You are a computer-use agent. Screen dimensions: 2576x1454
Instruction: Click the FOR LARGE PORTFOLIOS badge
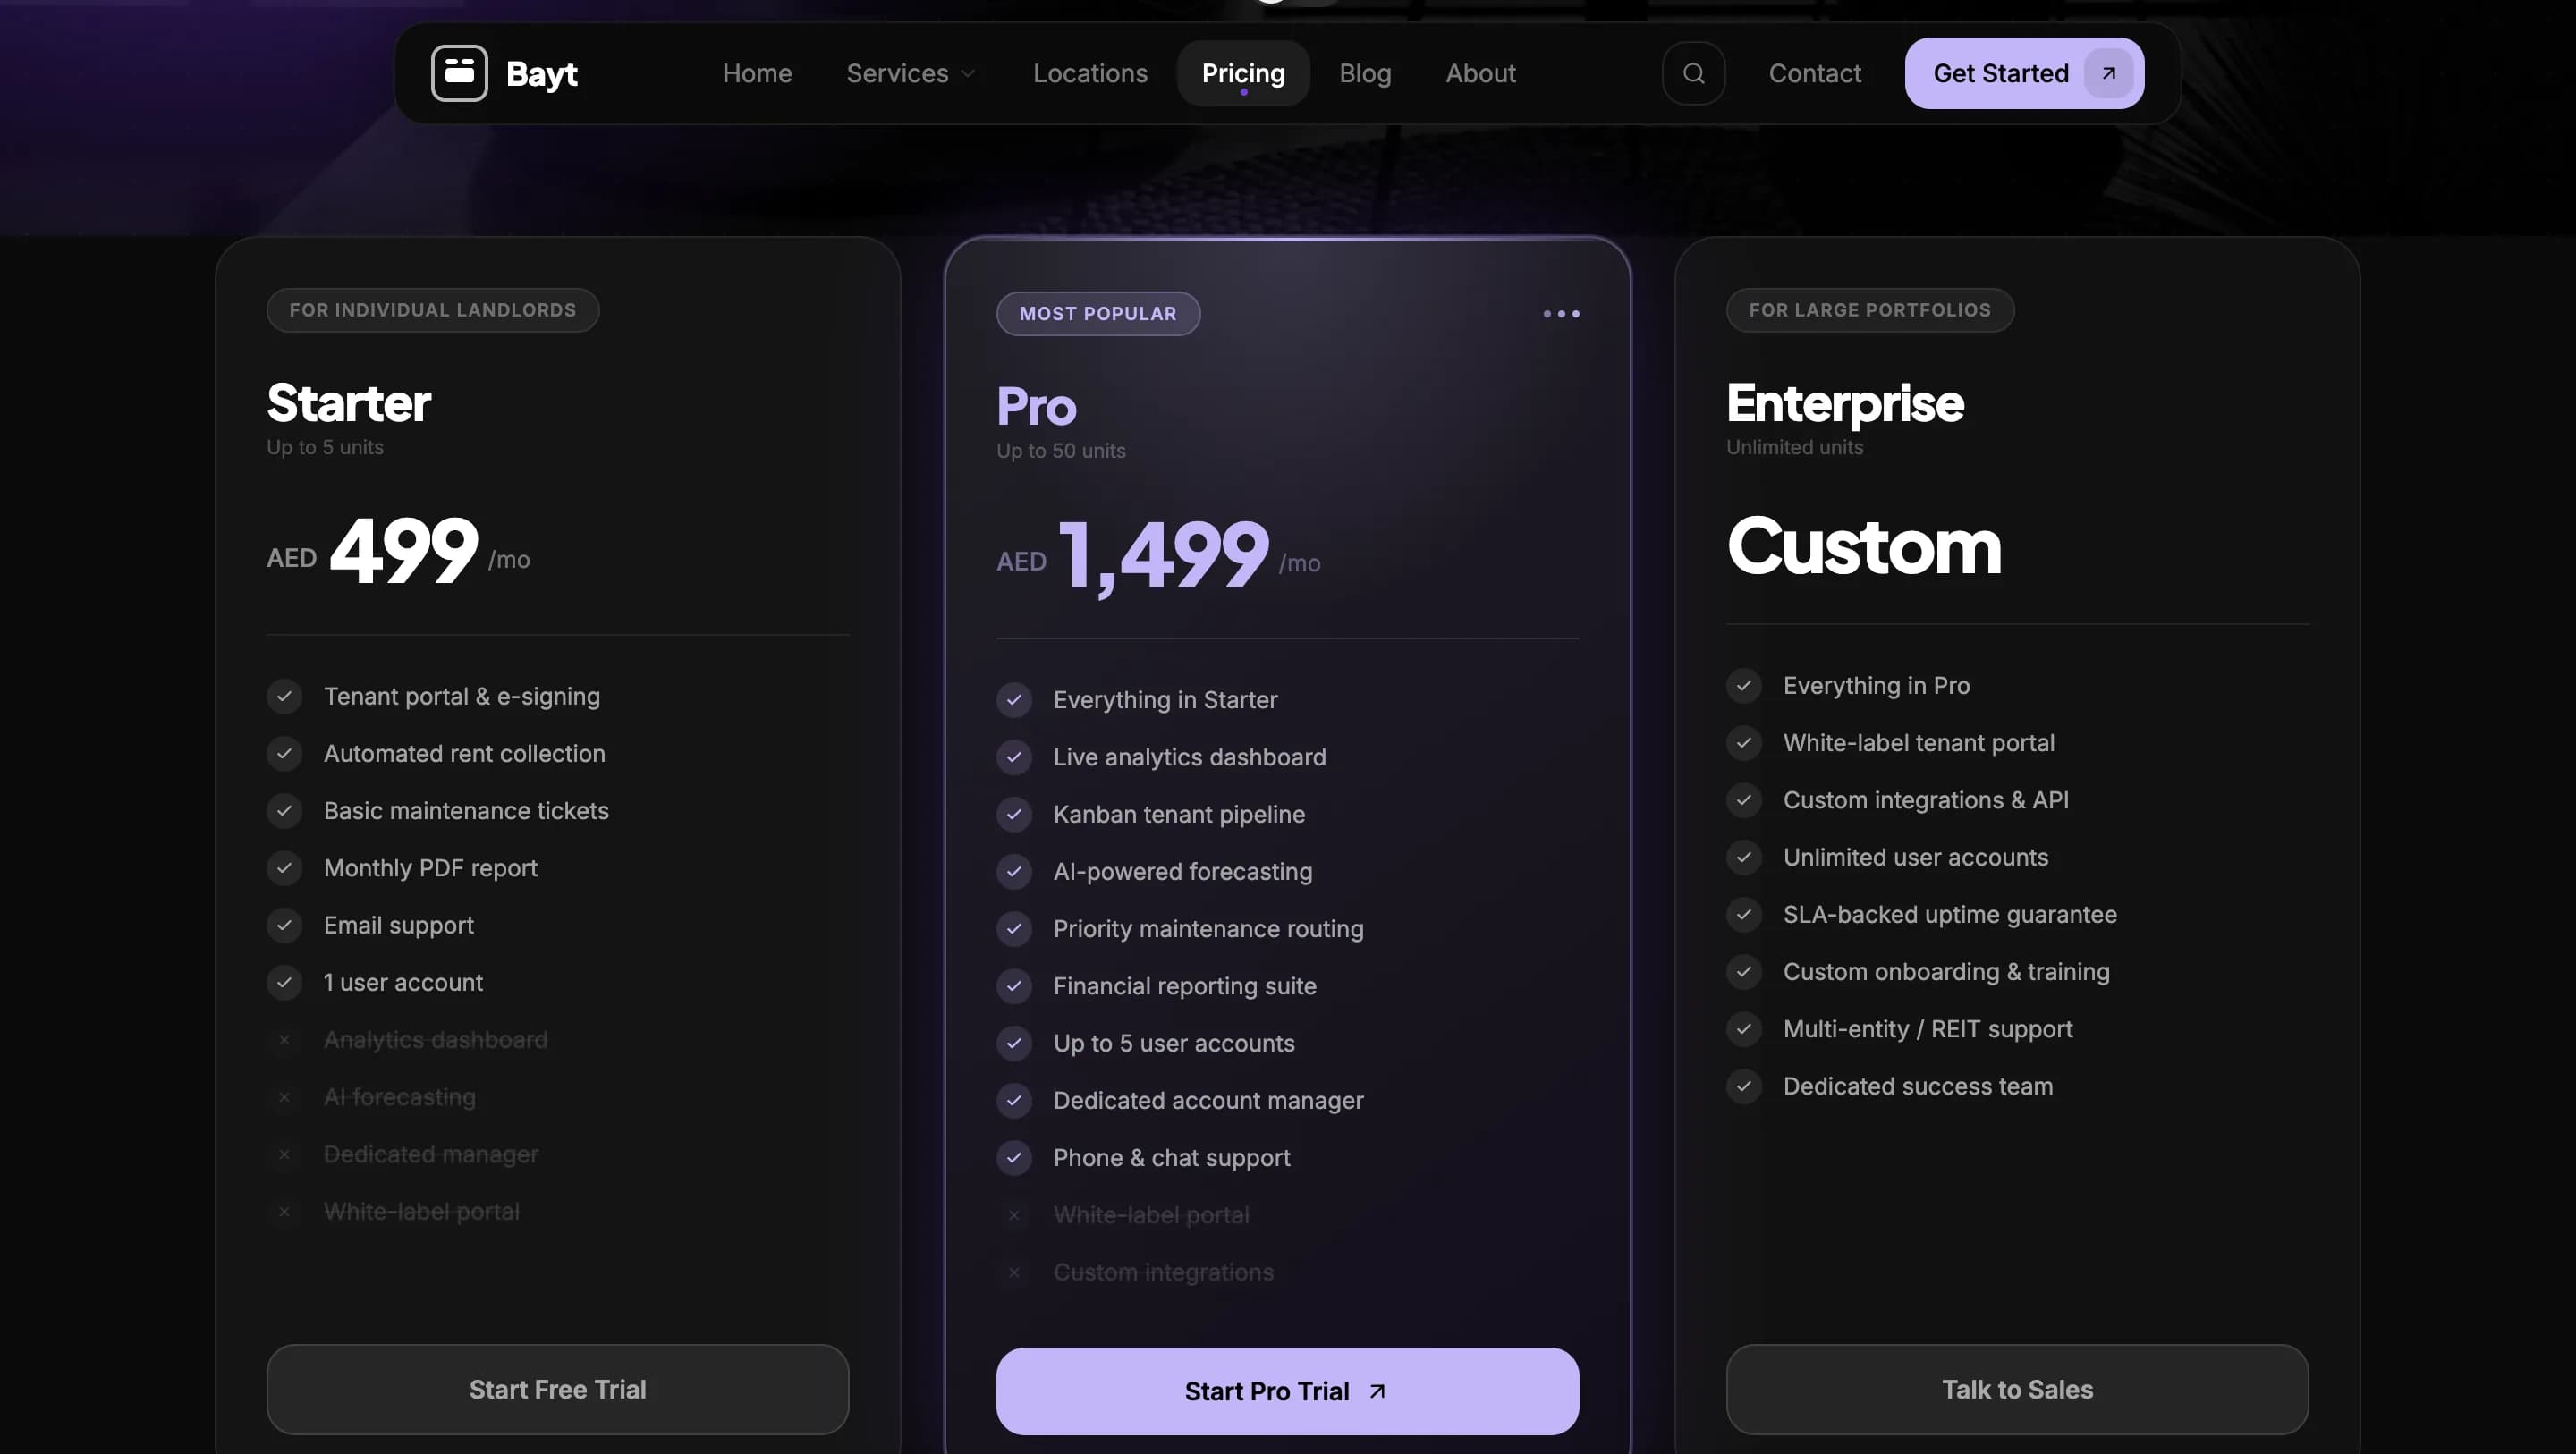(x=1870, y=310)
